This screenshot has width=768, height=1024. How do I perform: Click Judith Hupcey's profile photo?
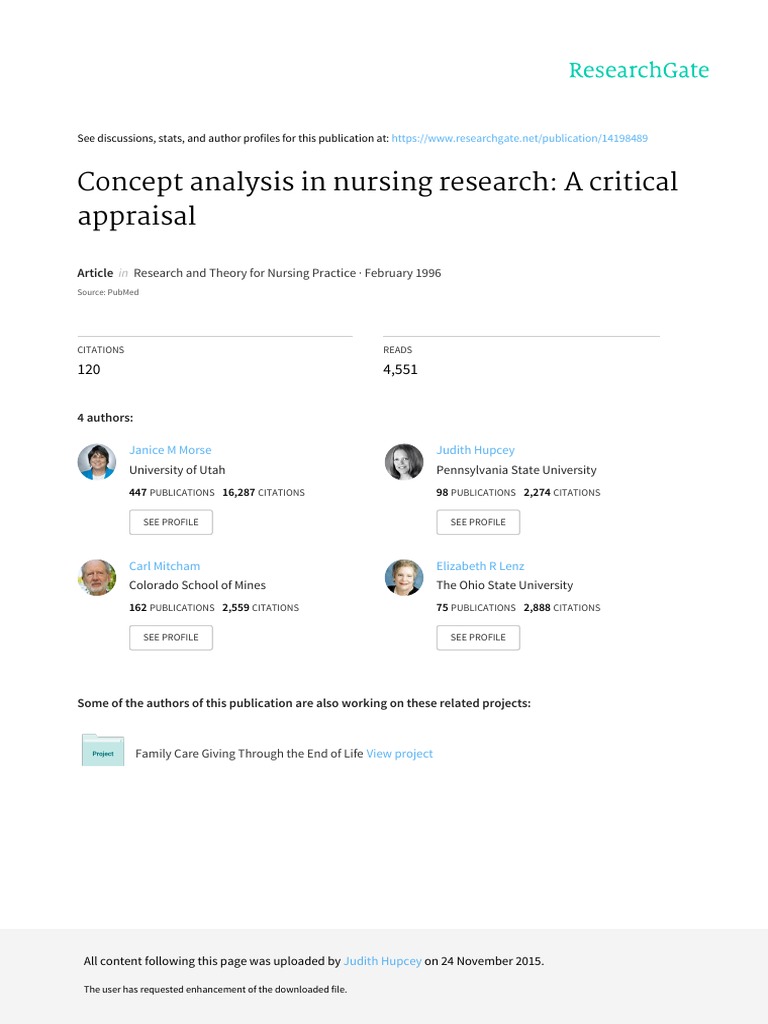point(404,462)
